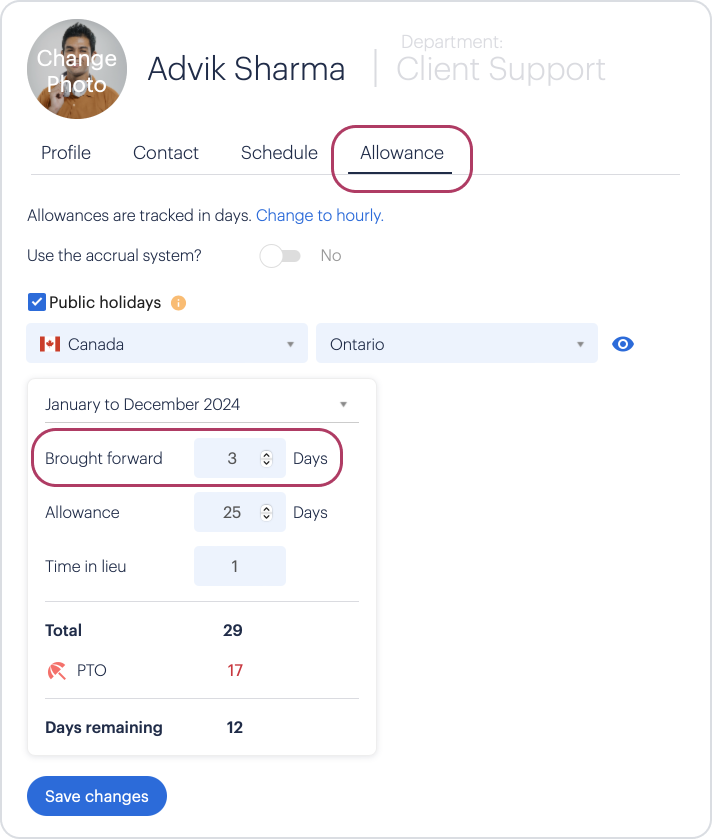The height and width of the screenshot is (839, 712).
Task: Click the eye icon to view holidays
Action: pos(623,344)
